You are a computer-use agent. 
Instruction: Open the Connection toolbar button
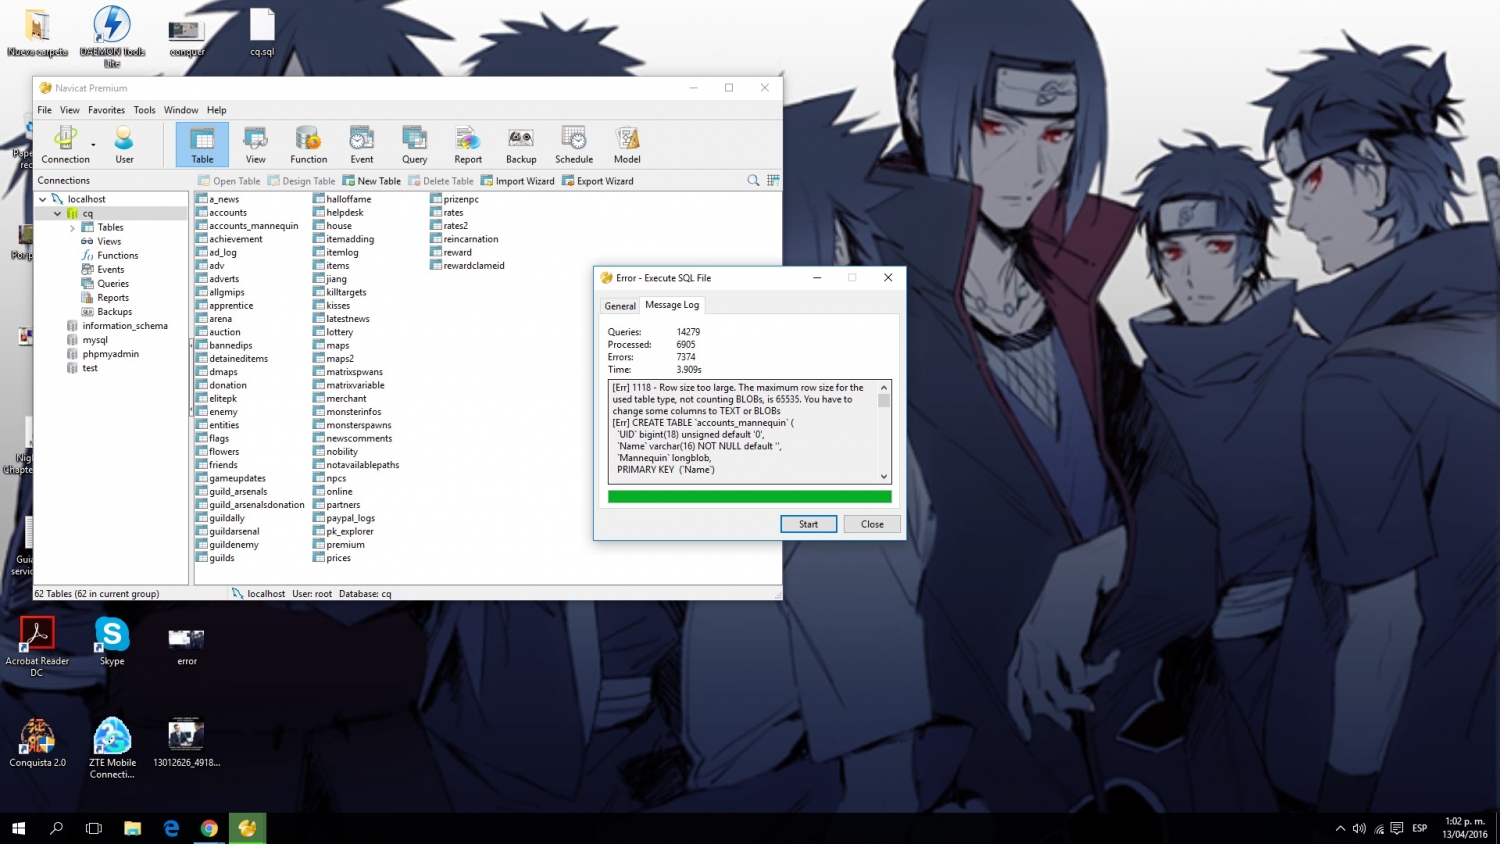point(65,145)
